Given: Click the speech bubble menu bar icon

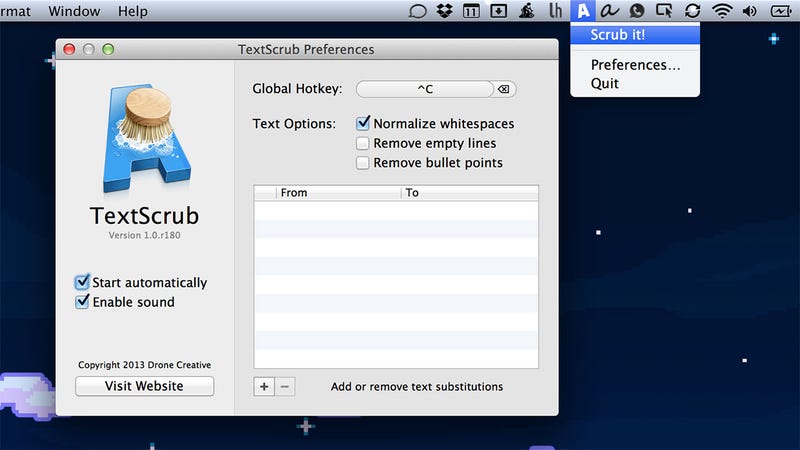Looking at the screenshot, I should [417, 11].
